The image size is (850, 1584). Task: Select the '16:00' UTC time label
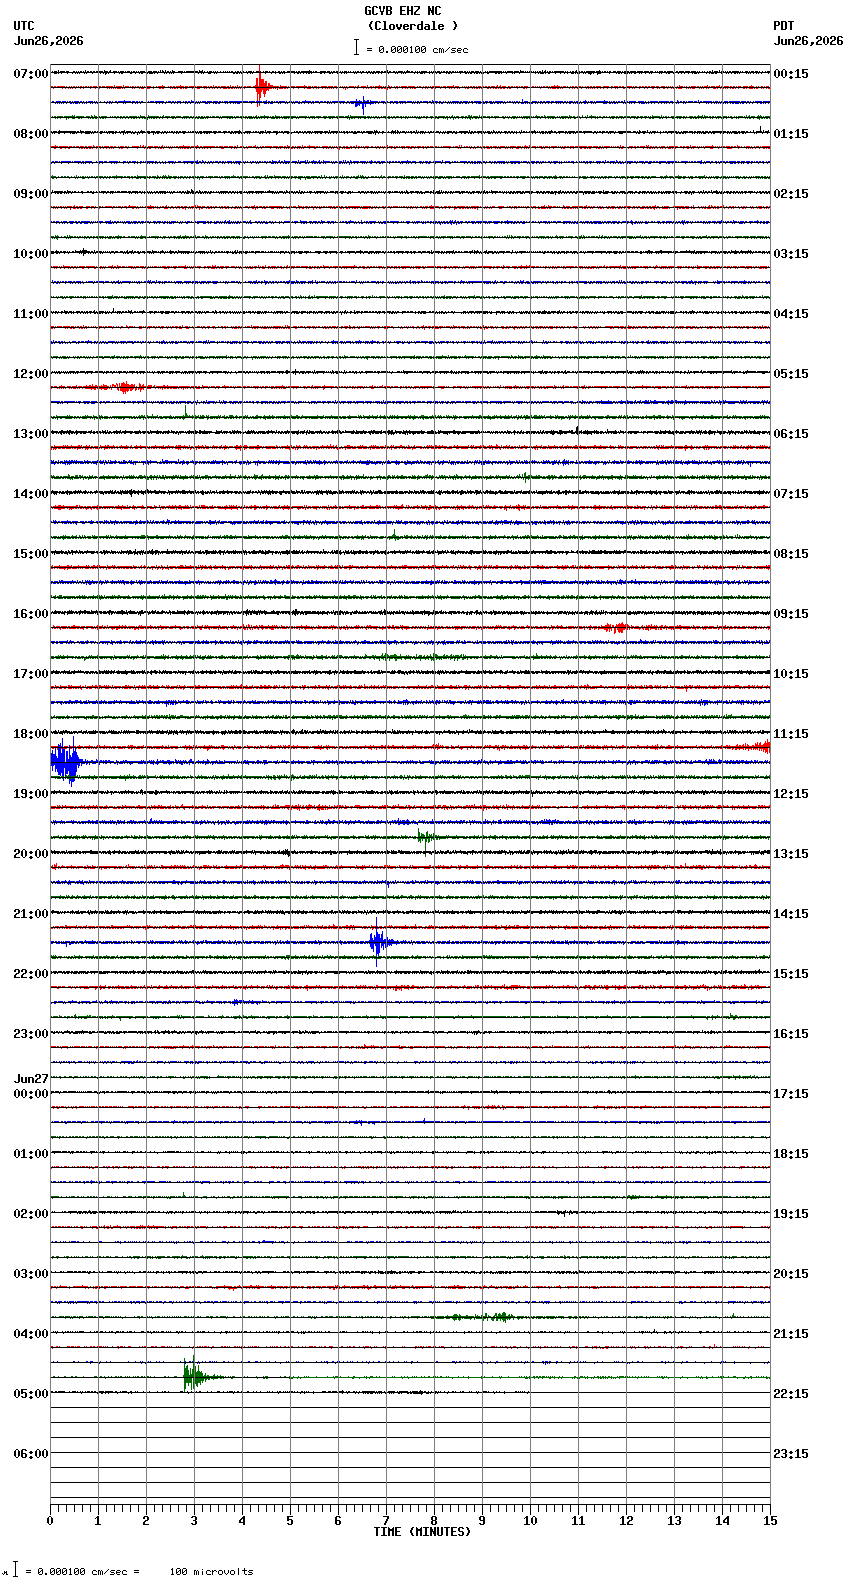pos(31,614)
